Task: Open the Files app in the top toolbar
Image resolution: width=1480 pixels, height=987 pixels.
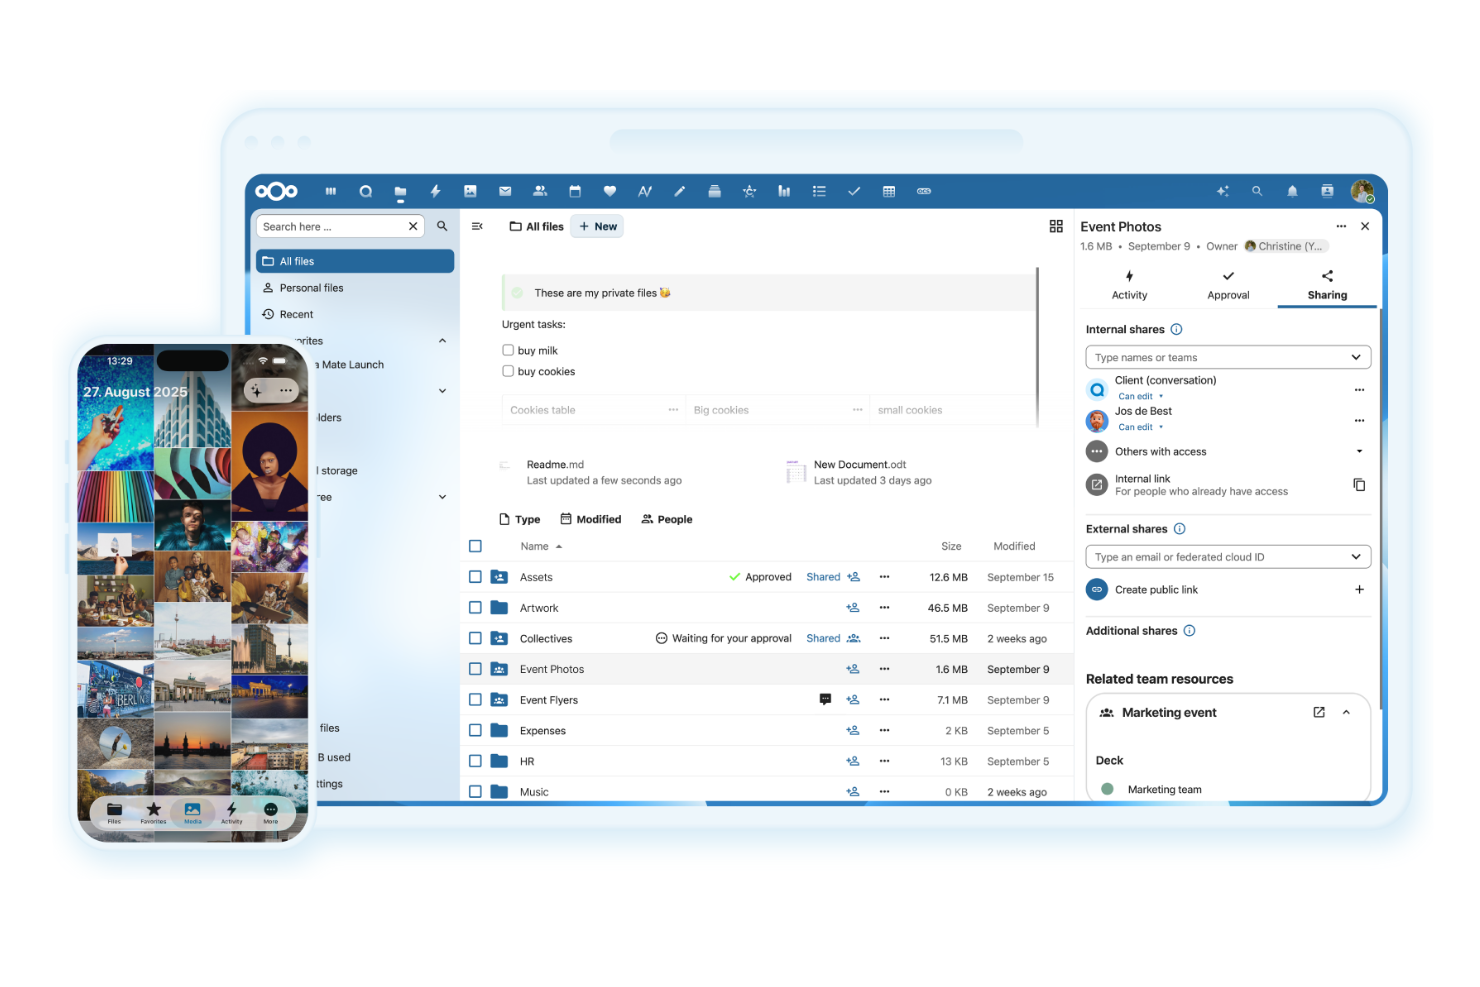Action: 400,191
